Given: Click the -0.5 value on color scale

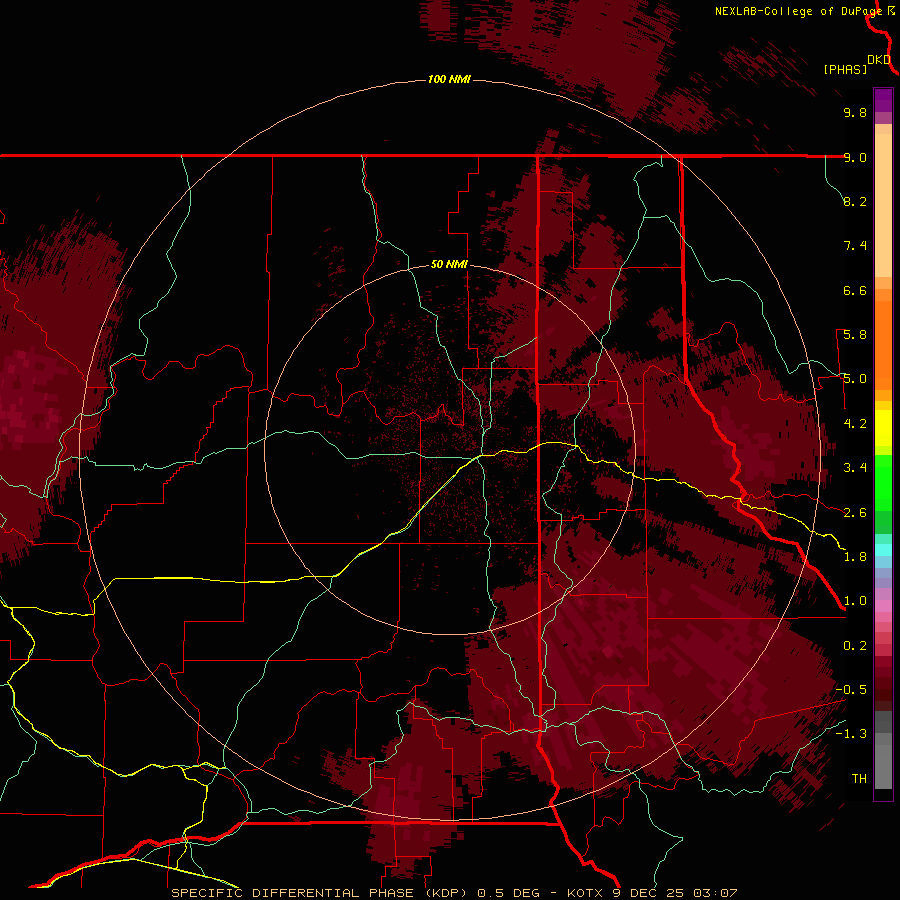Looking at the screenshot, I should tap(851, 690).
